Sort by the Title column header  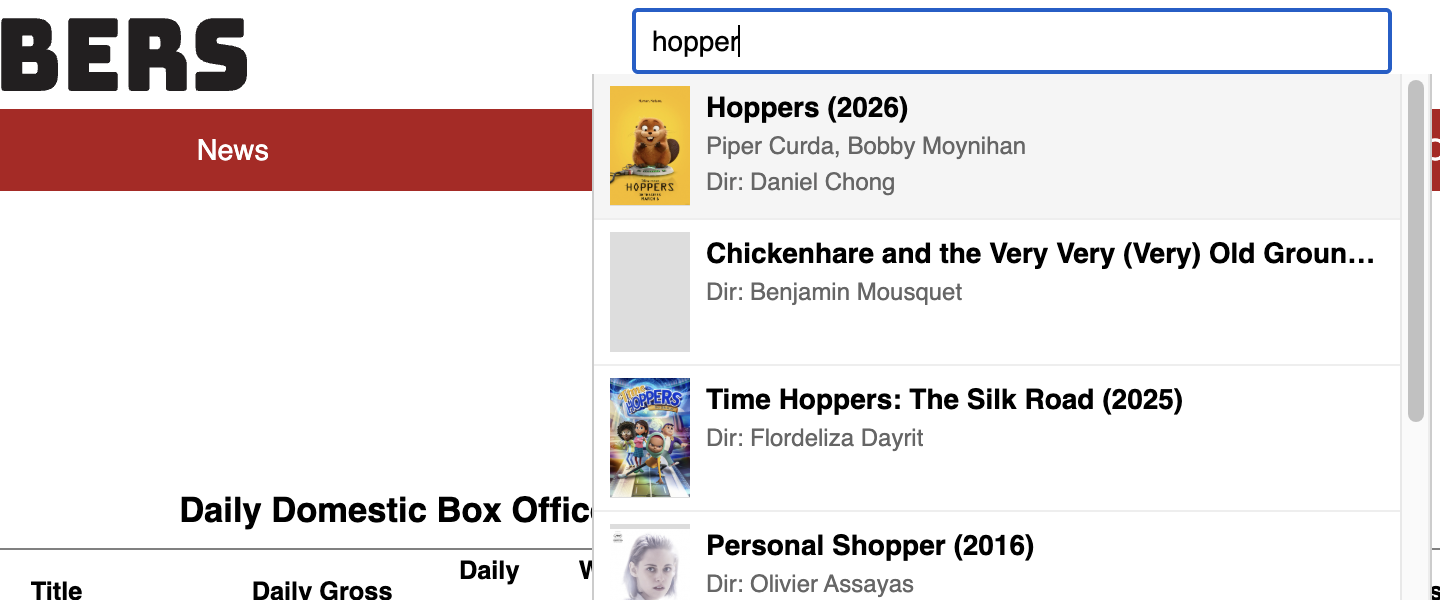56,590
